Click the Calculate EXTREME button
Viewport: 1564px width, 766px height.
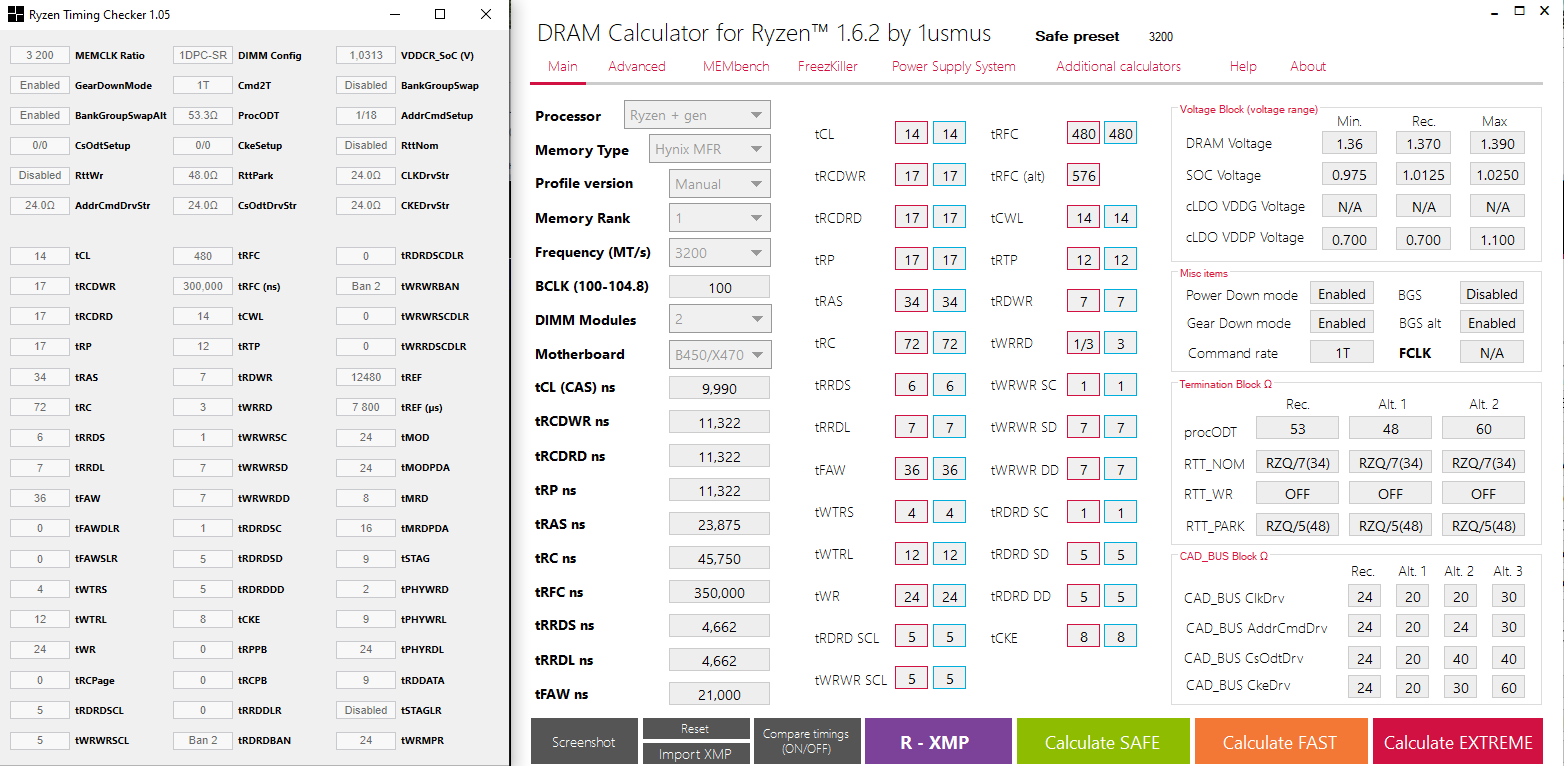click(1458, 742)
